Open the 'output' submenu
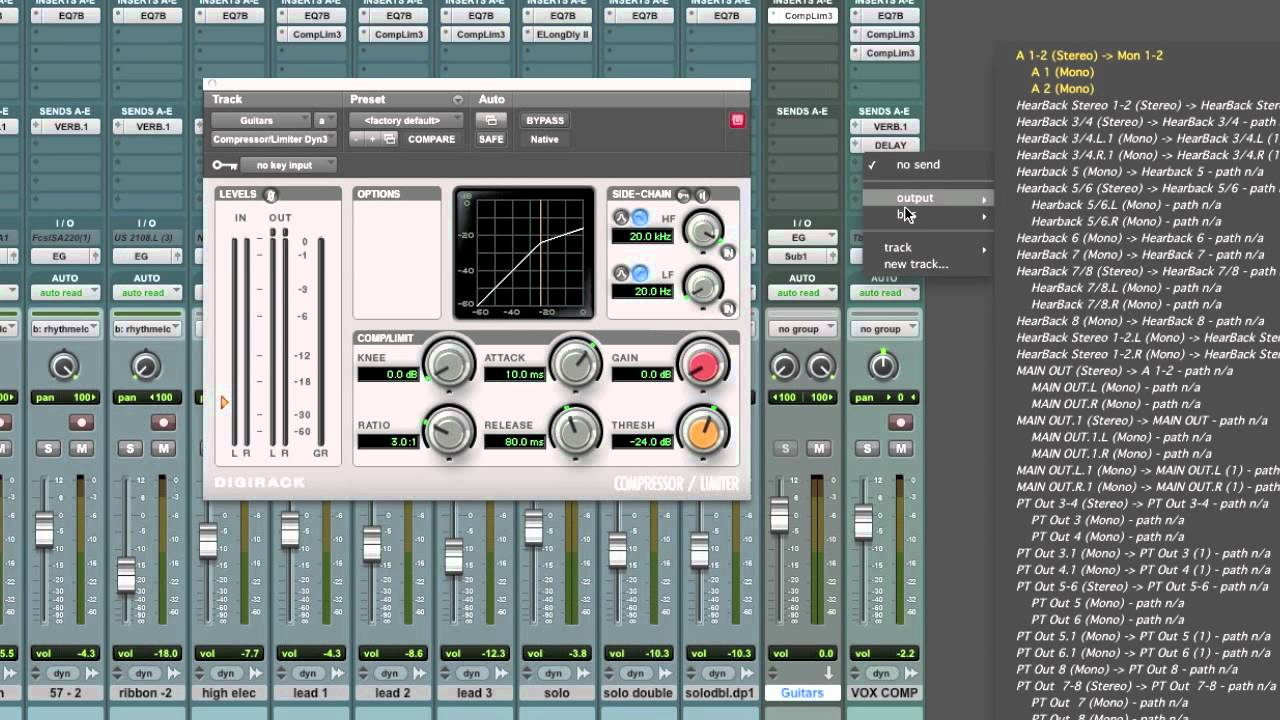This screenshot has width=1280, height=720. [x=928, y=198]
